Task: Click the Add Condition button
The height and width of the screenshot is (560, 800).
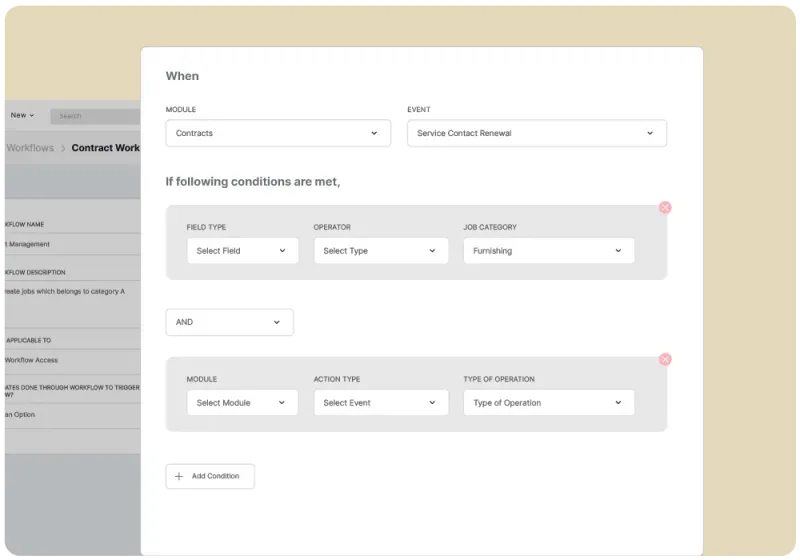Action: (210, 476)
